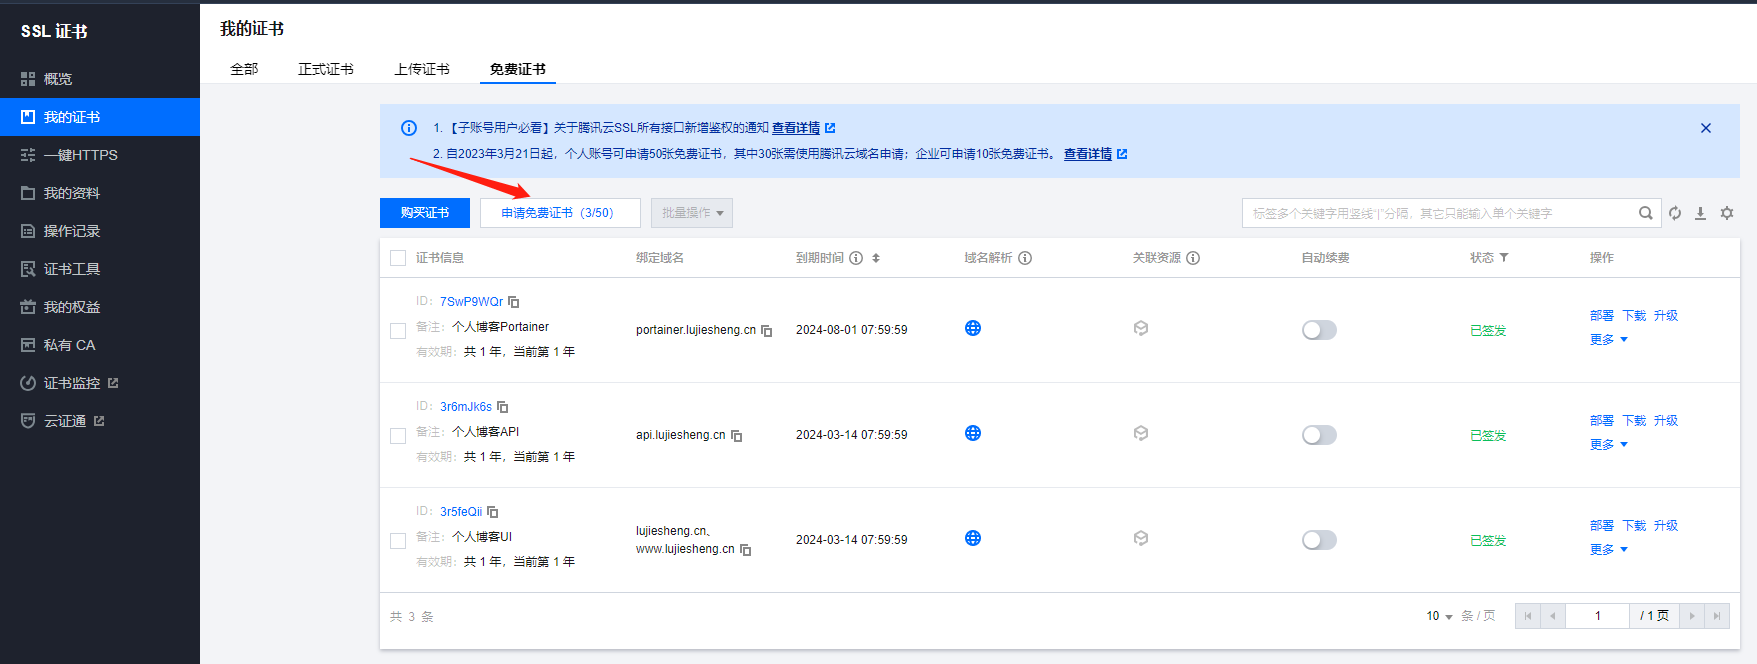Screen dimensions: 1757x664
Task: Click 升级 for certificate 3r5feQii
Action: 1666,526
